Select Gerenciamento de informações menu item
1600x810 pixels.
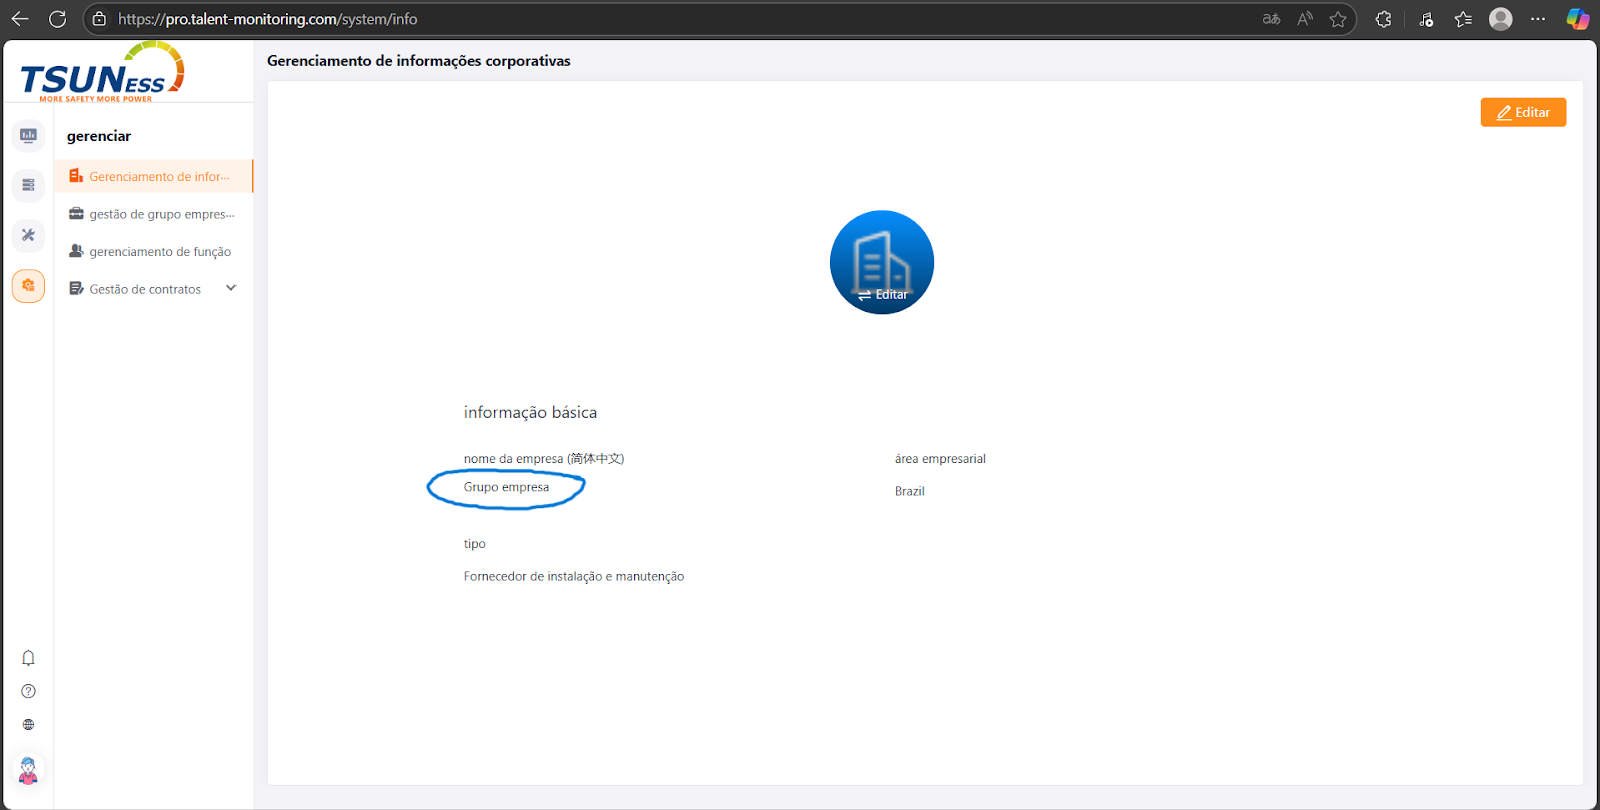[x=159, y=177]
